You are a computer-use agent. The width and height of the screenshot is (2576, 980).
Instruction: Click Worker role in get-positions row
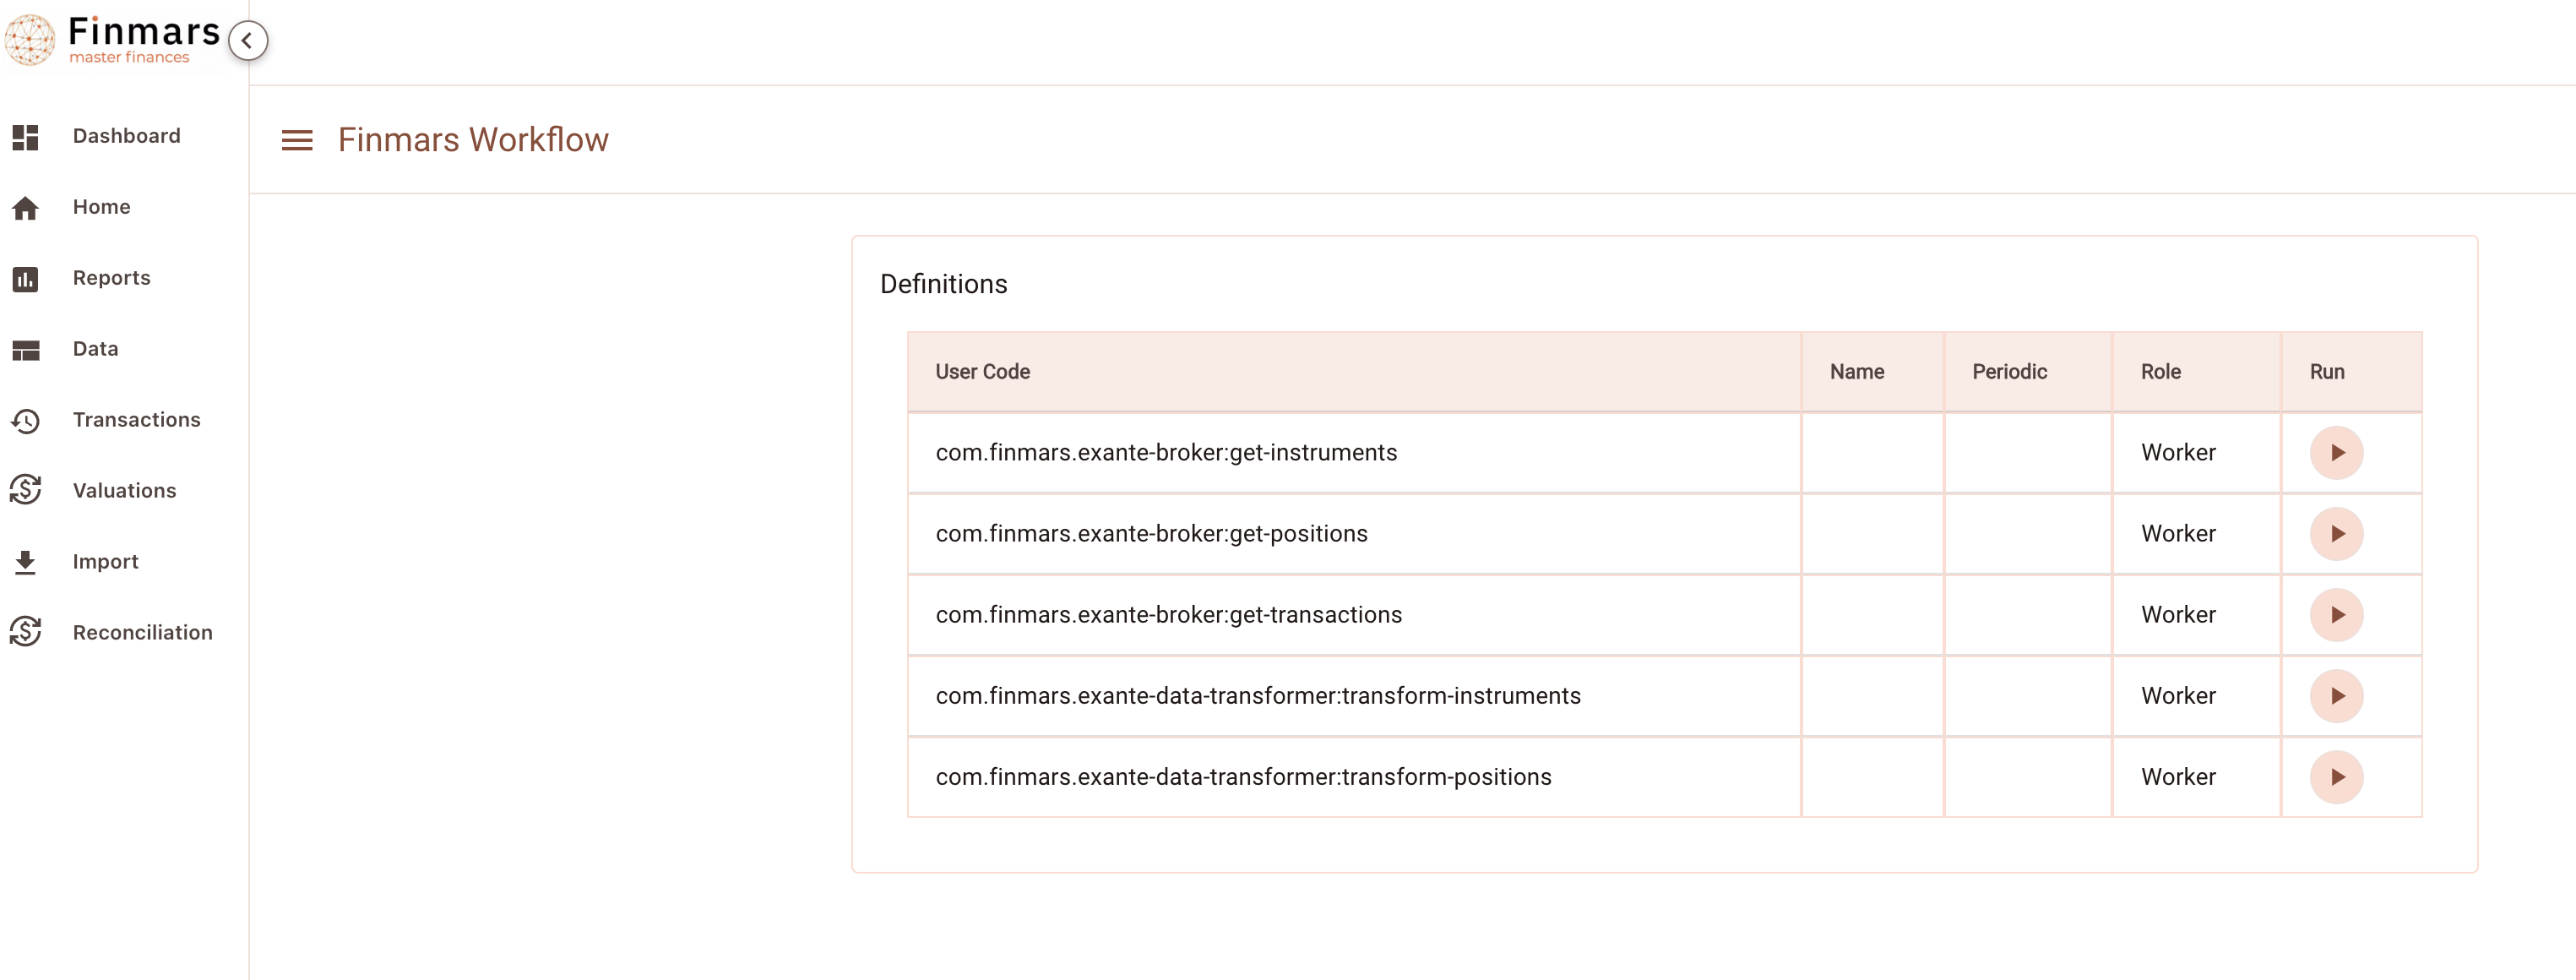[2178, 534]
